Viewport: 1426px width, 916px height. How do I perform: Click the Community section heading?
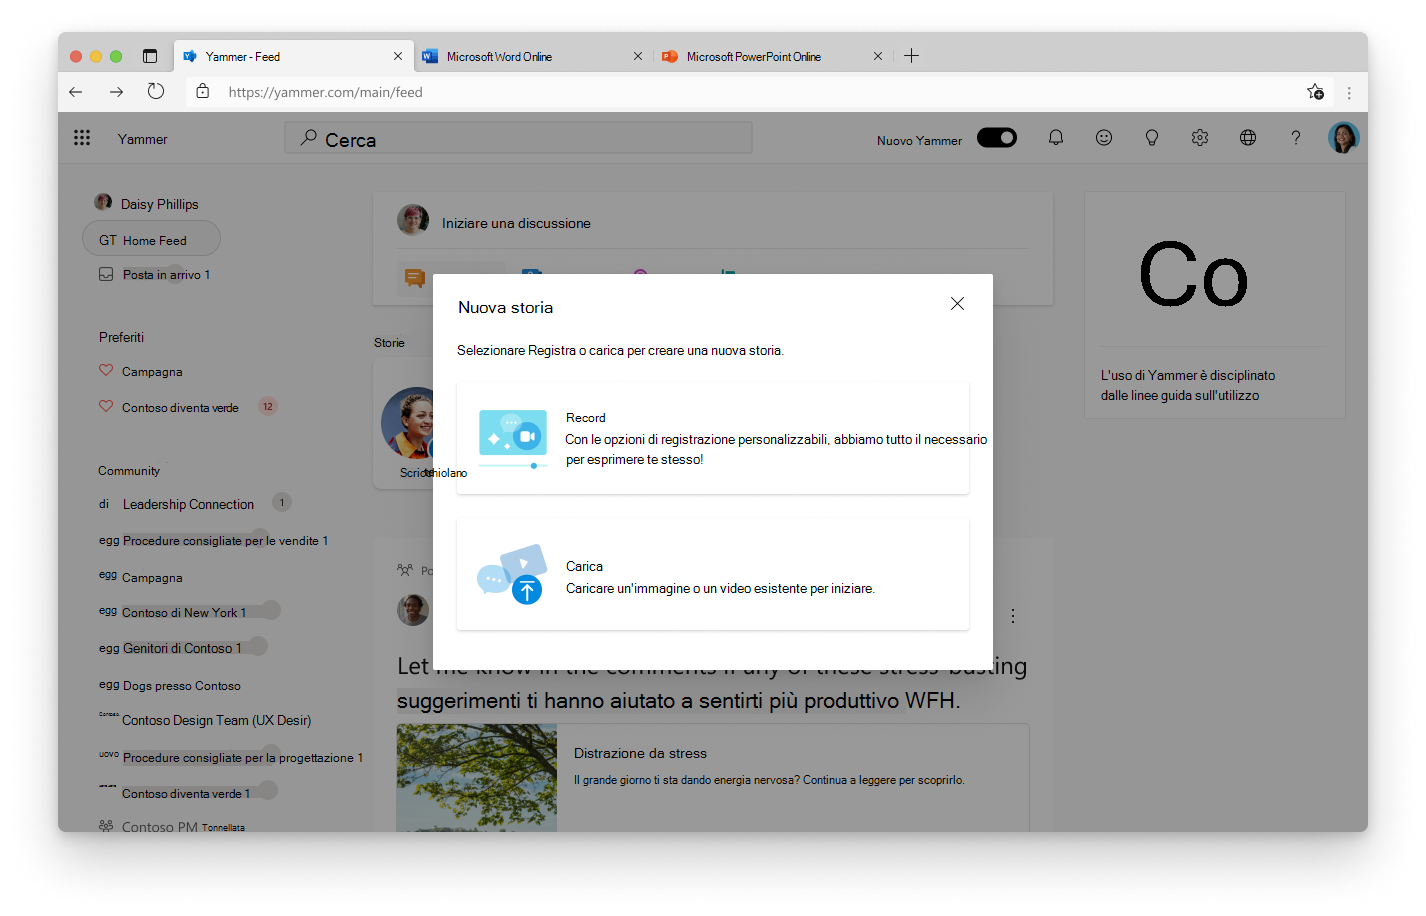pos(129,471)
